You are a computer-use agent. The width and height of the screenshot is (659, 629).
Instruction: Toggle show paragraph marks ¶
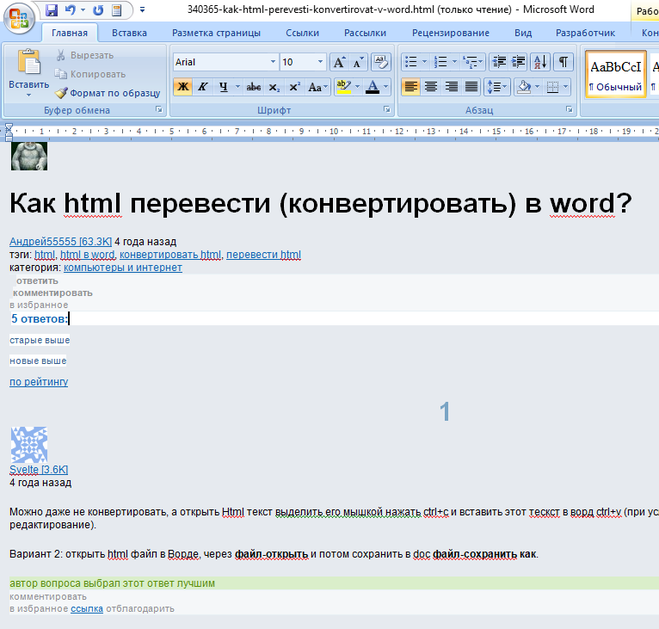[563, 62]
